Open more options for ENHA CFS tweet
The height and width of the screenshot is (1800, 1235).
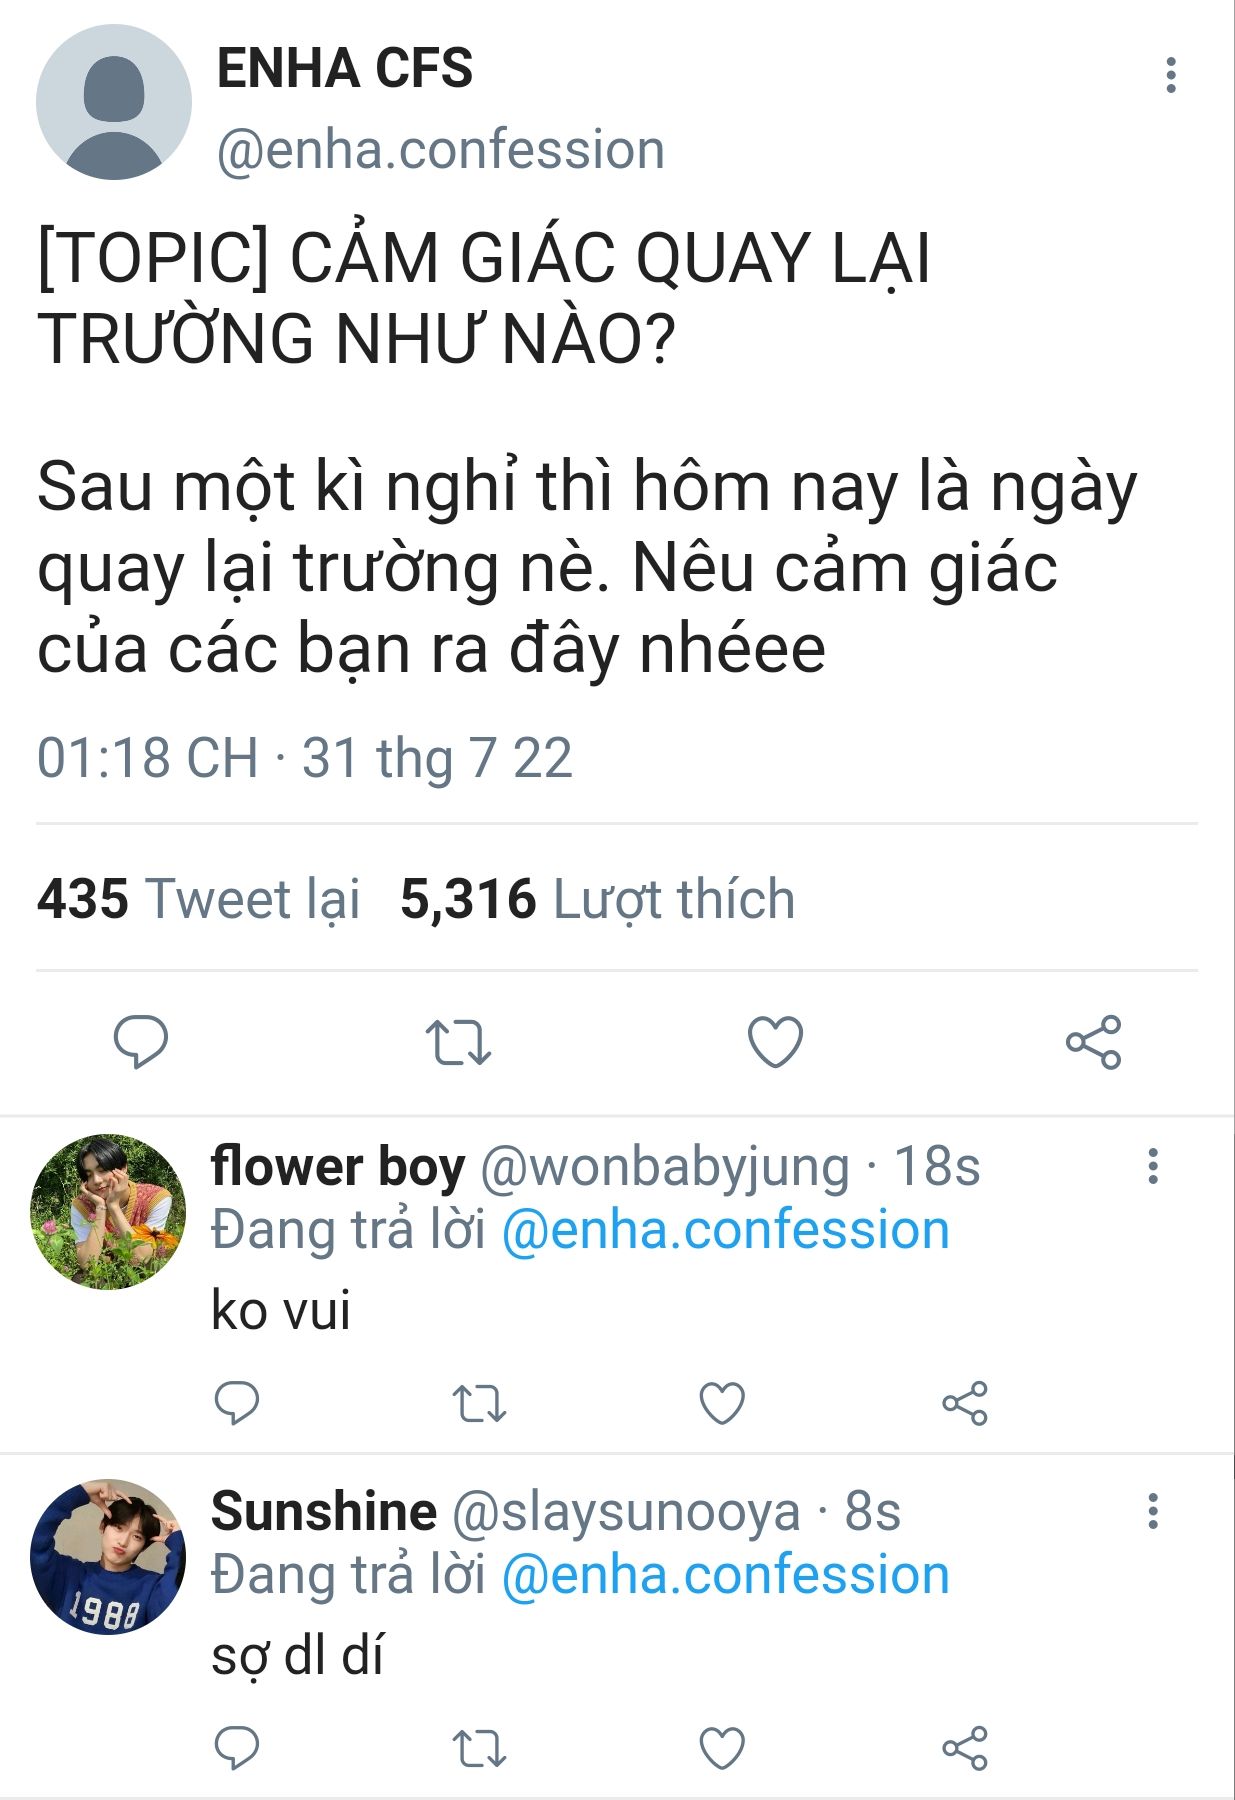tap(1170, 76)
